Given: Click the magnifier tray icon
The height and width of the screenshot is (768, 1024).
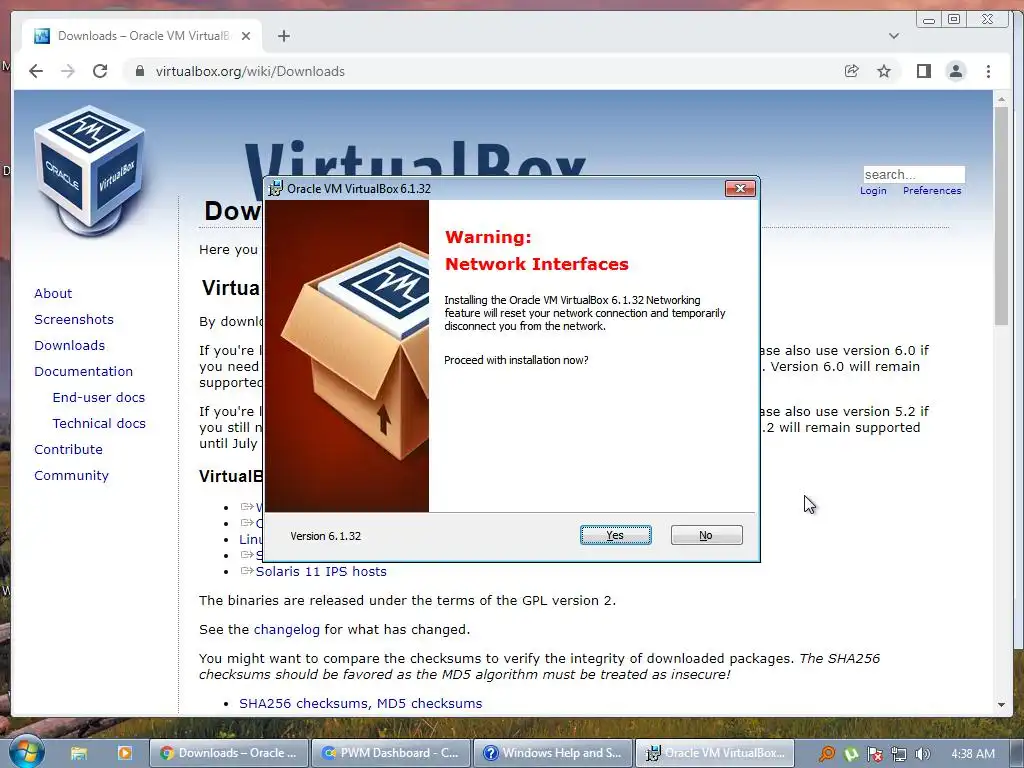Looking at the screenshot, I should point(827,754).
